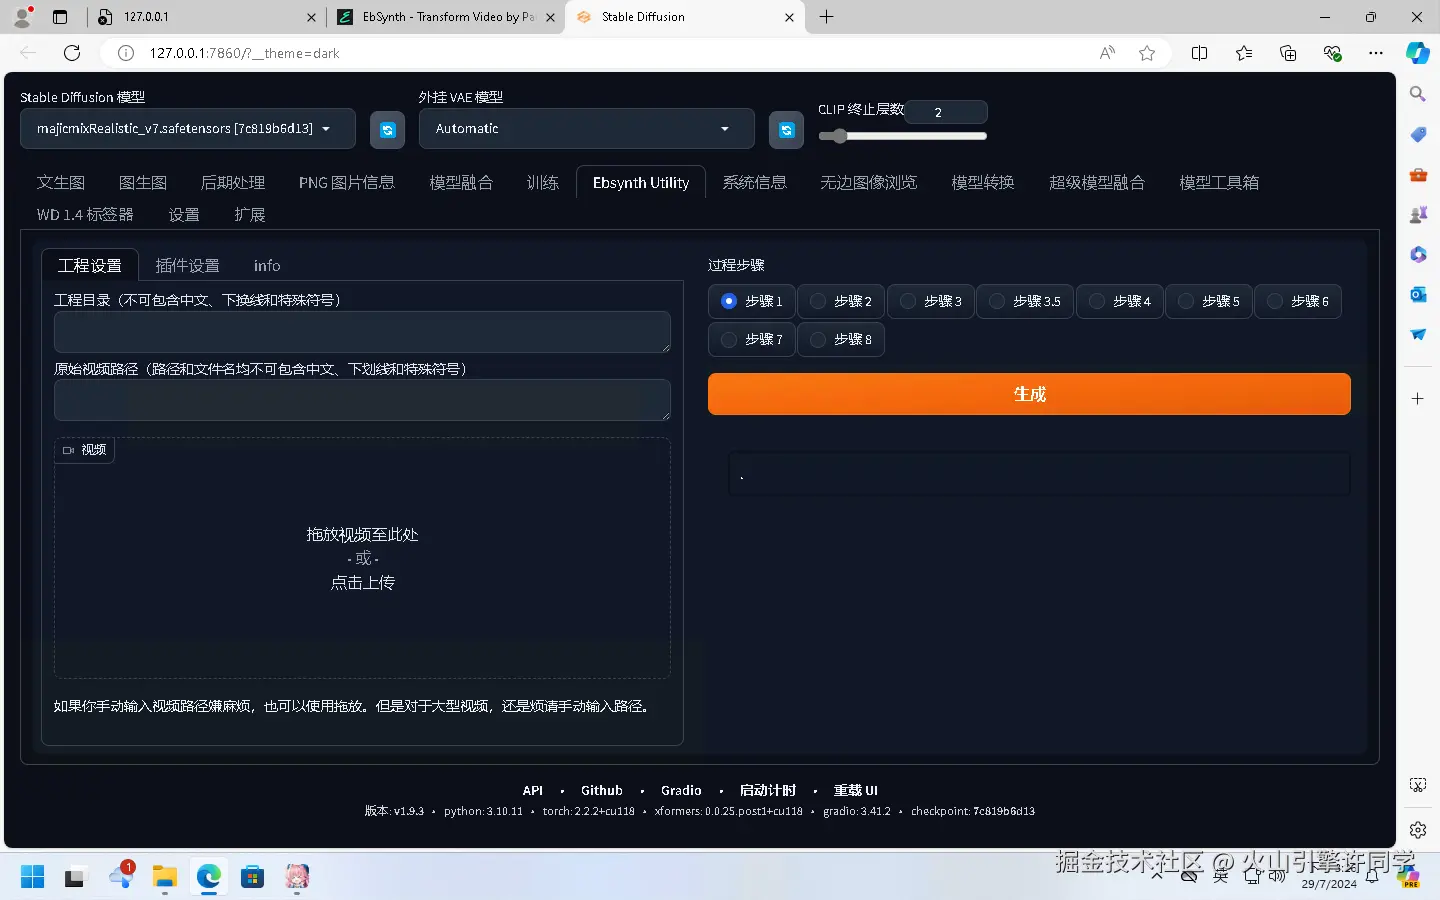The image size is (1440, 900).
Task: Open the browser favorites list icon
Action: click(1244, 53)
